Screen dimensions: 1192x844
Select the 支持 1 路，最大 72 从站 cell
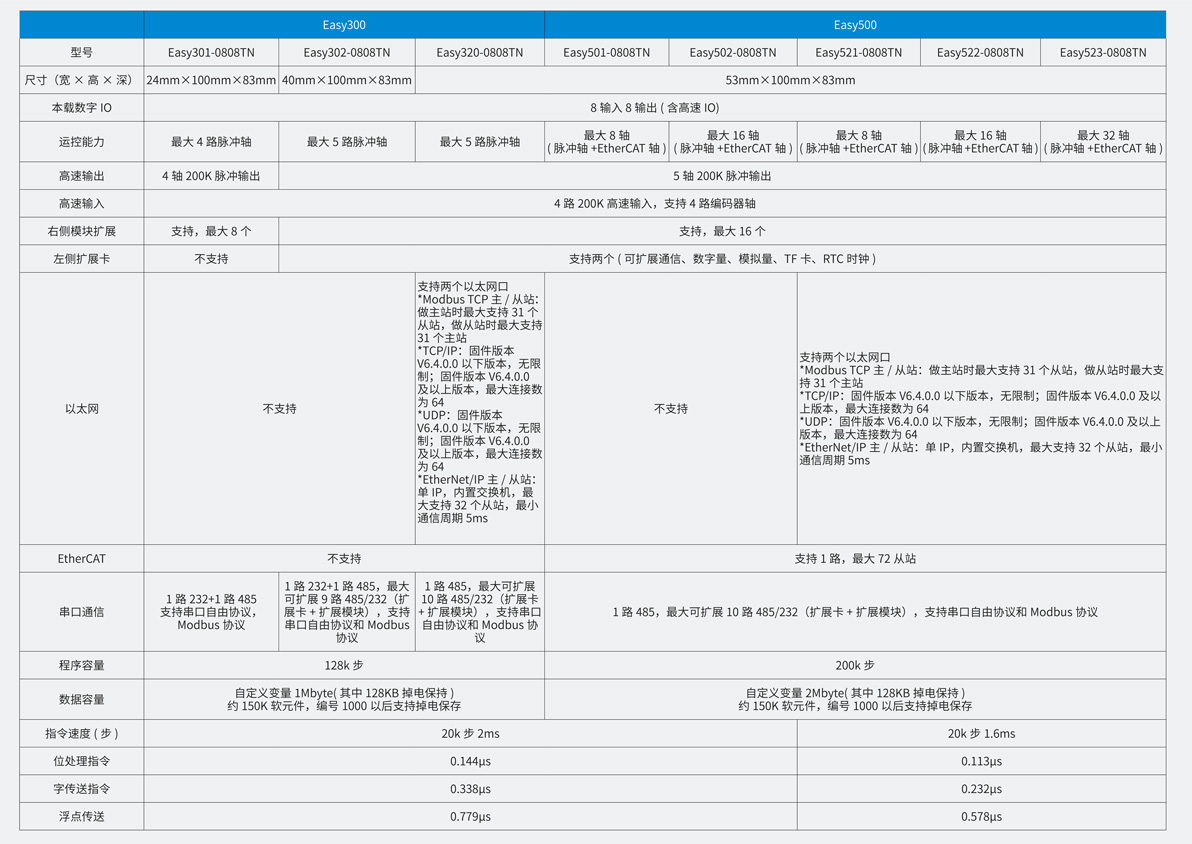click(x=855, y=559)
